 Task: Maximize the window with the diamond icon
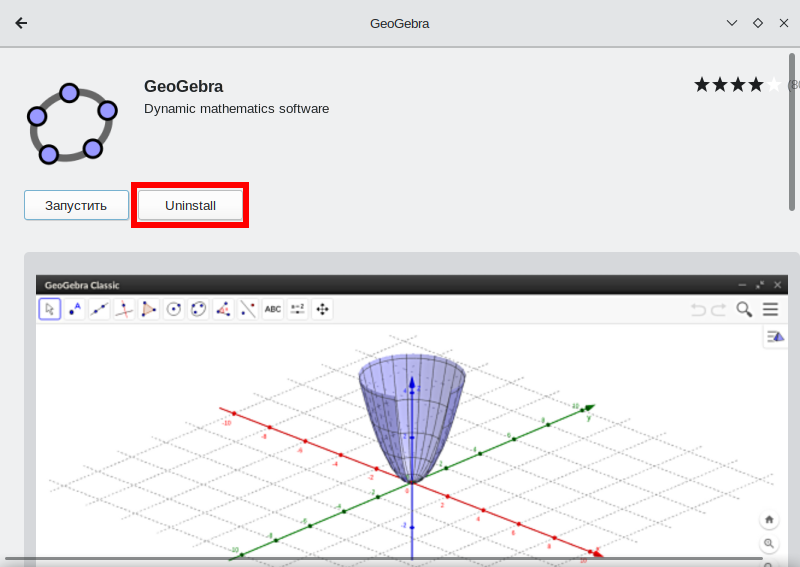[x=758, y=23]
